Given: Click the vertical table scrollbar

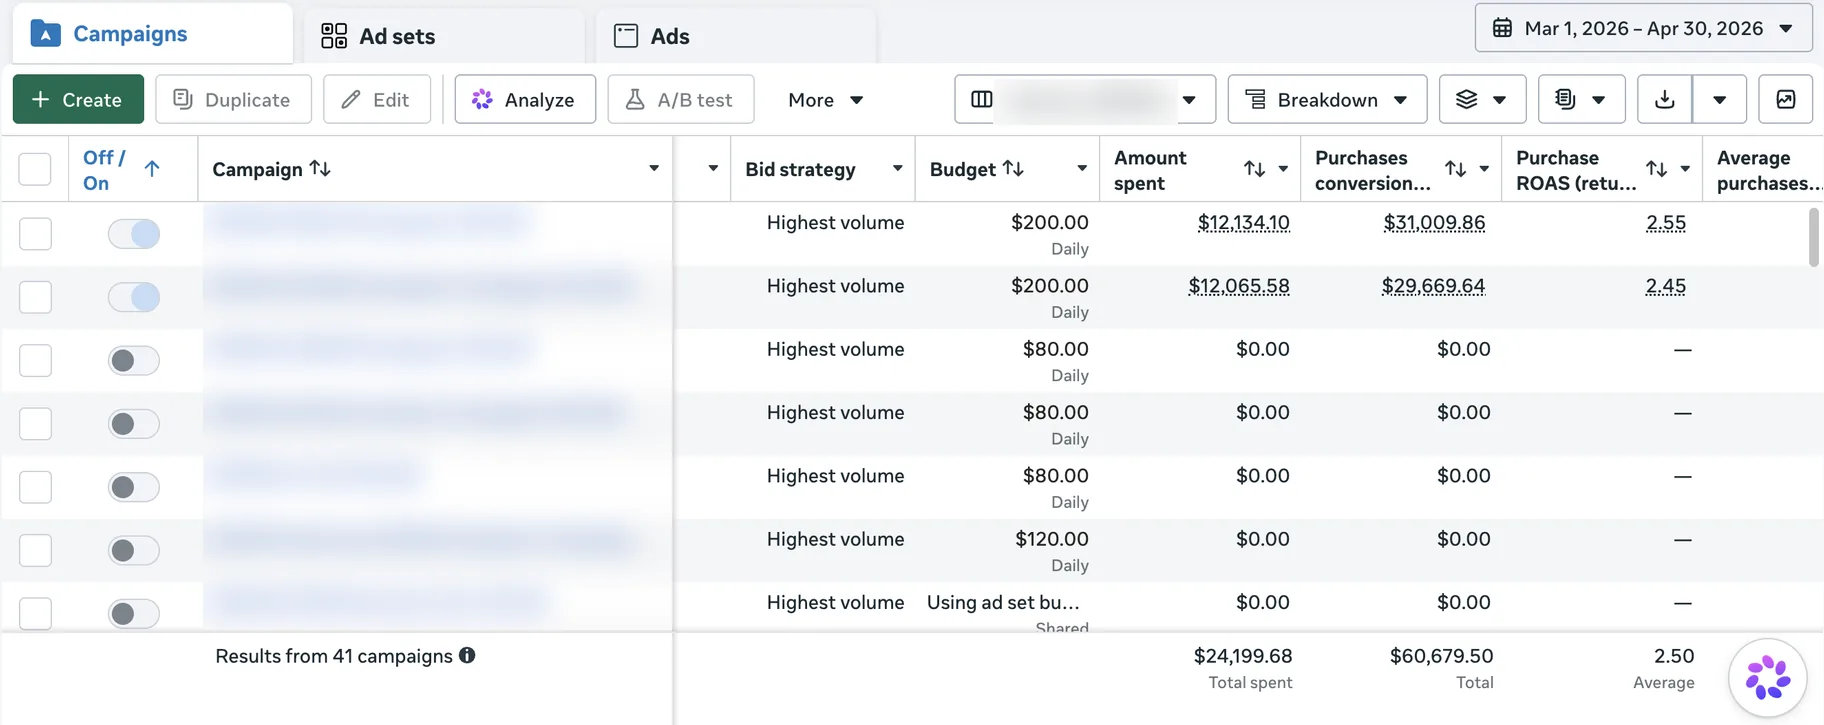Looking at the screenshot, I should pos(1814,237).
